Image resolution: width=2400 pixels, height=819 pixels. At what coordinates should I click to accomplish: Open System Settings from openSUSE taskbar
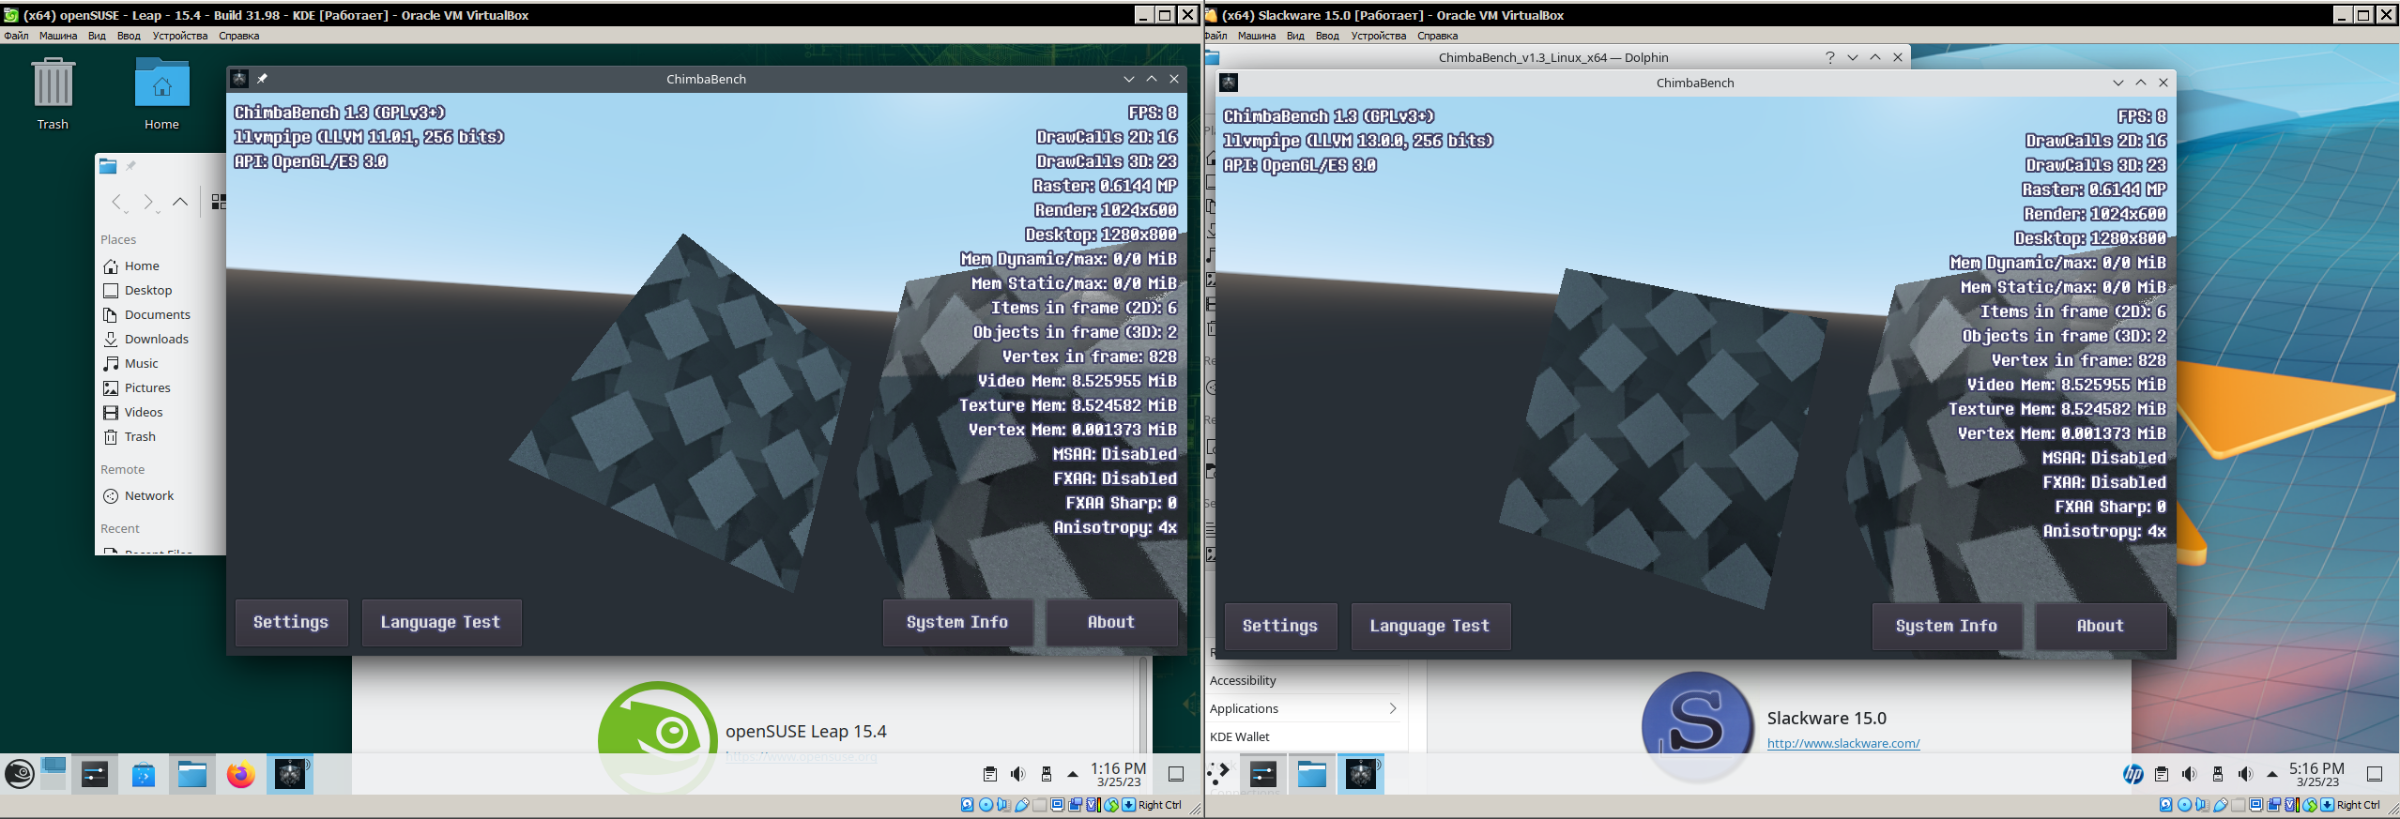tap(95, 774)
